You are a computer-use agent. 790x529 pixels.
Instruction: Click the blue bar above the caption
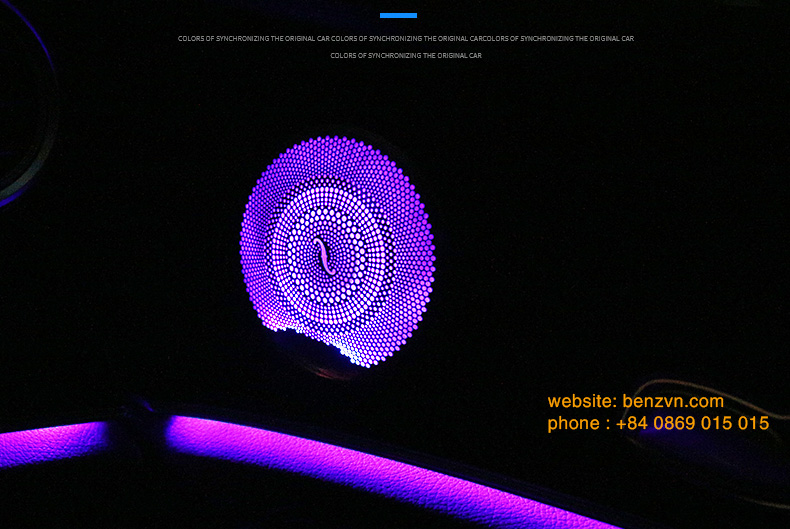398,16
